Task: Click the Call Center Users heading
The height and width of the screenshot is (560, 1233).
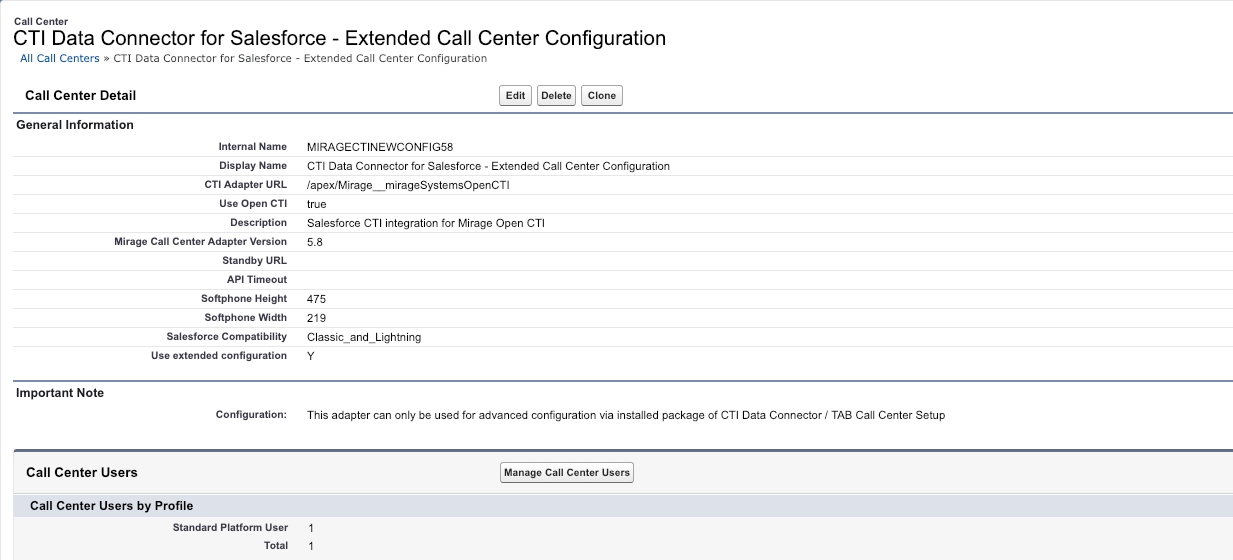Action: (x=82, y=473)
